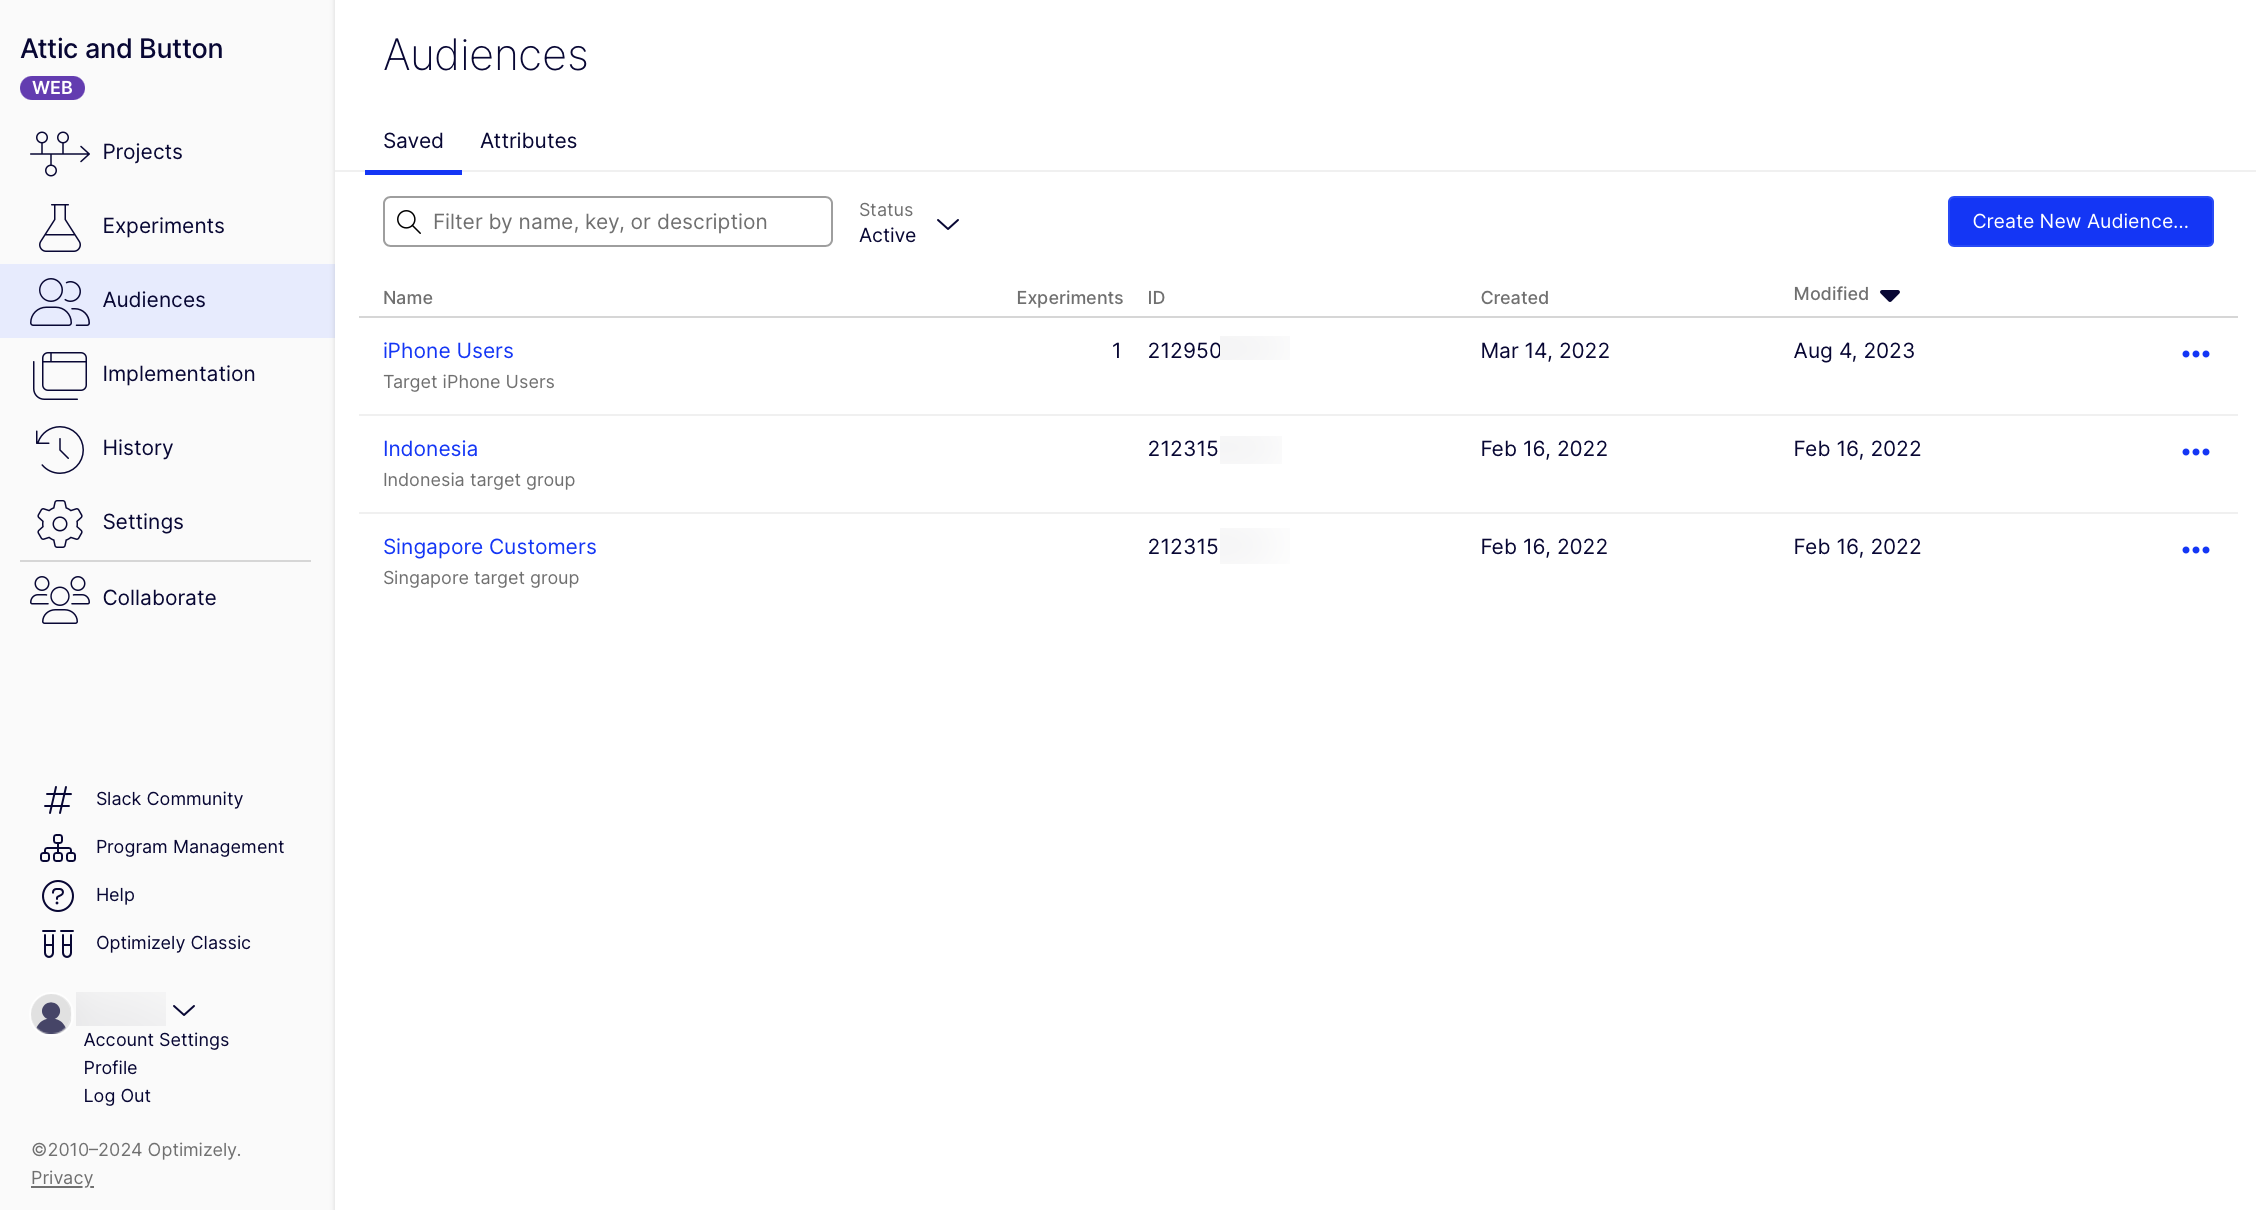Open the Indonesia row more-options menu
This screenshot has width=2256, height=1210.
[x=2195, y=452]
